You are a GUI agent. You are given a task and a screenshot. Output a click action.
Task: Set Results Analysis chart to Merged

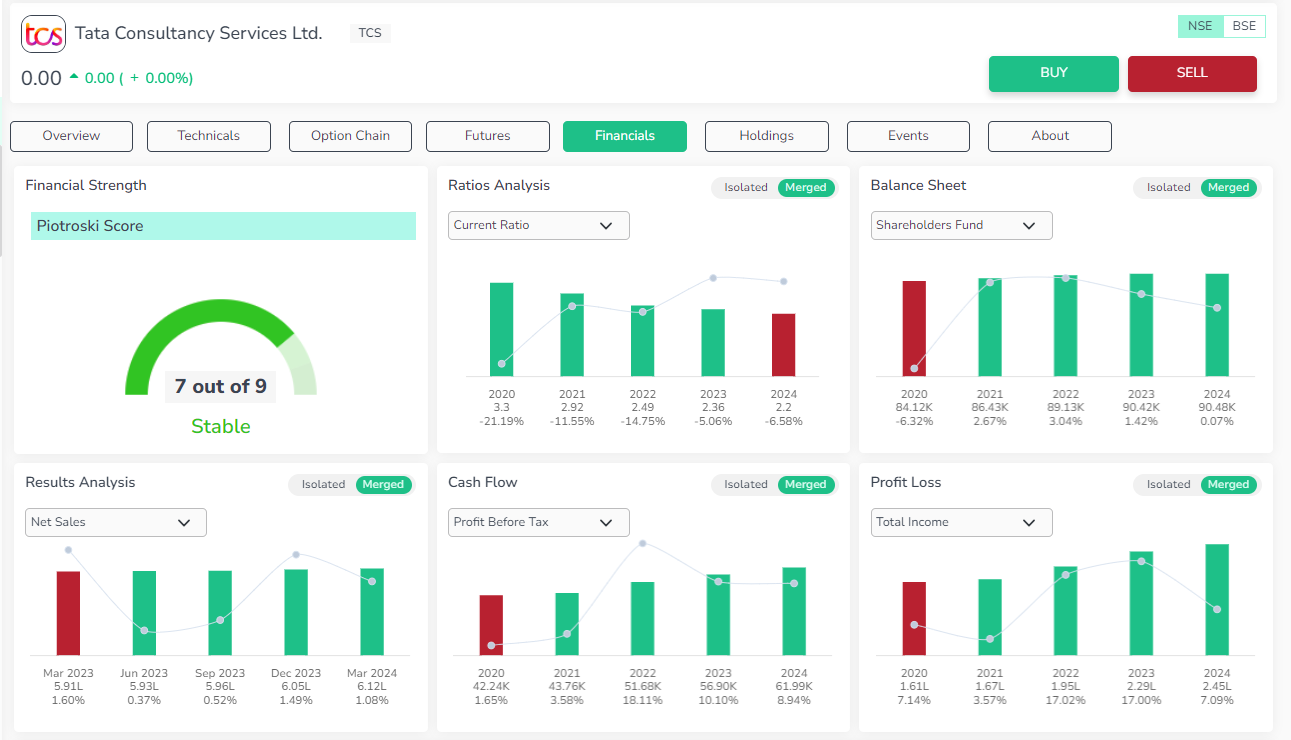click(x=383, y=484)
